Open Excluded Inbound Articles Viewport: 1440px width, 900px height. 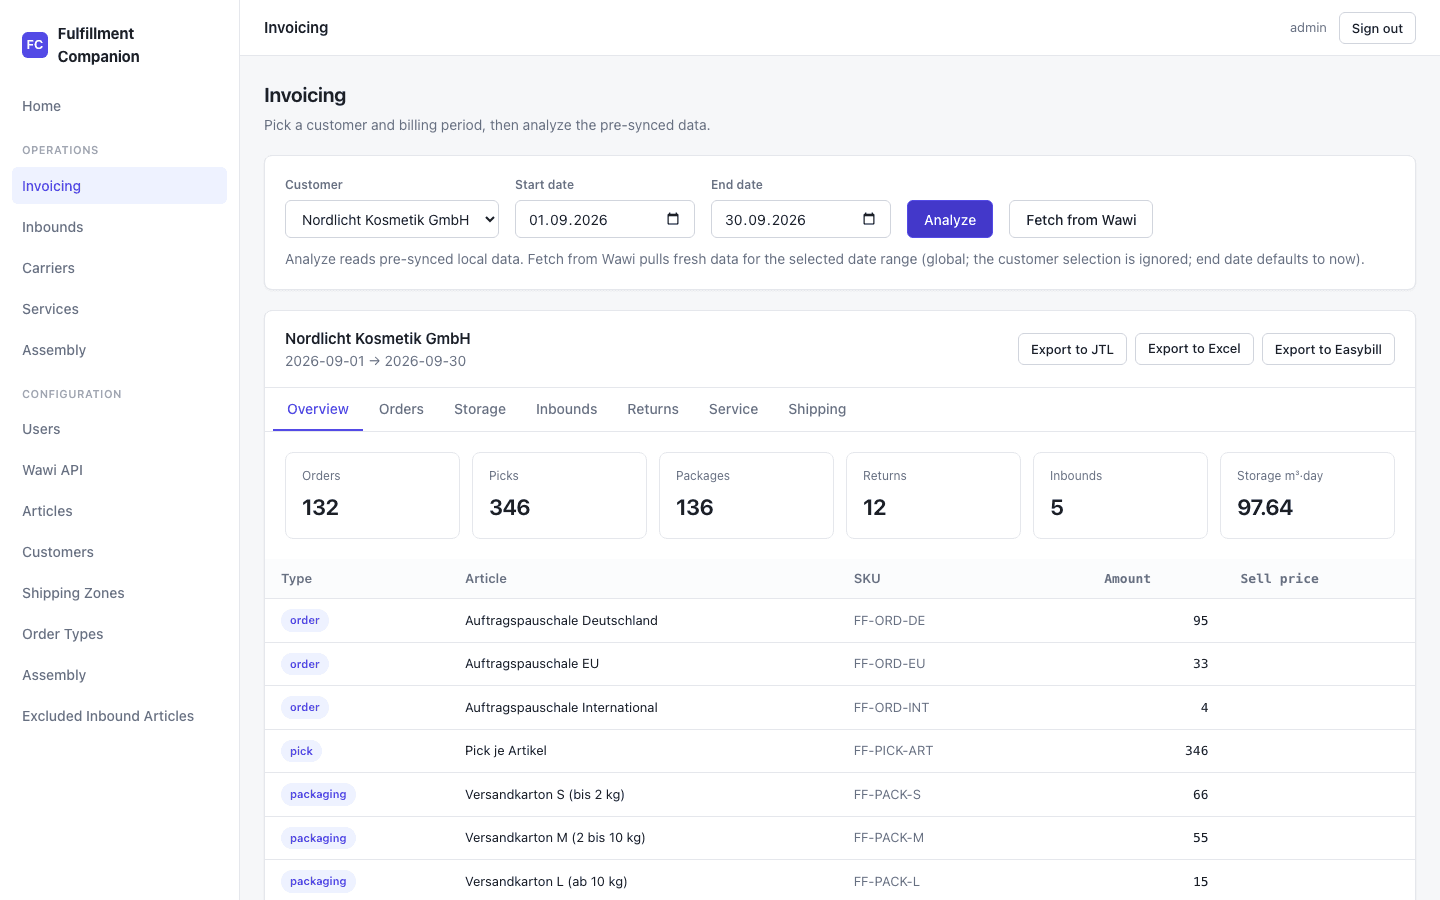(119, 716)
